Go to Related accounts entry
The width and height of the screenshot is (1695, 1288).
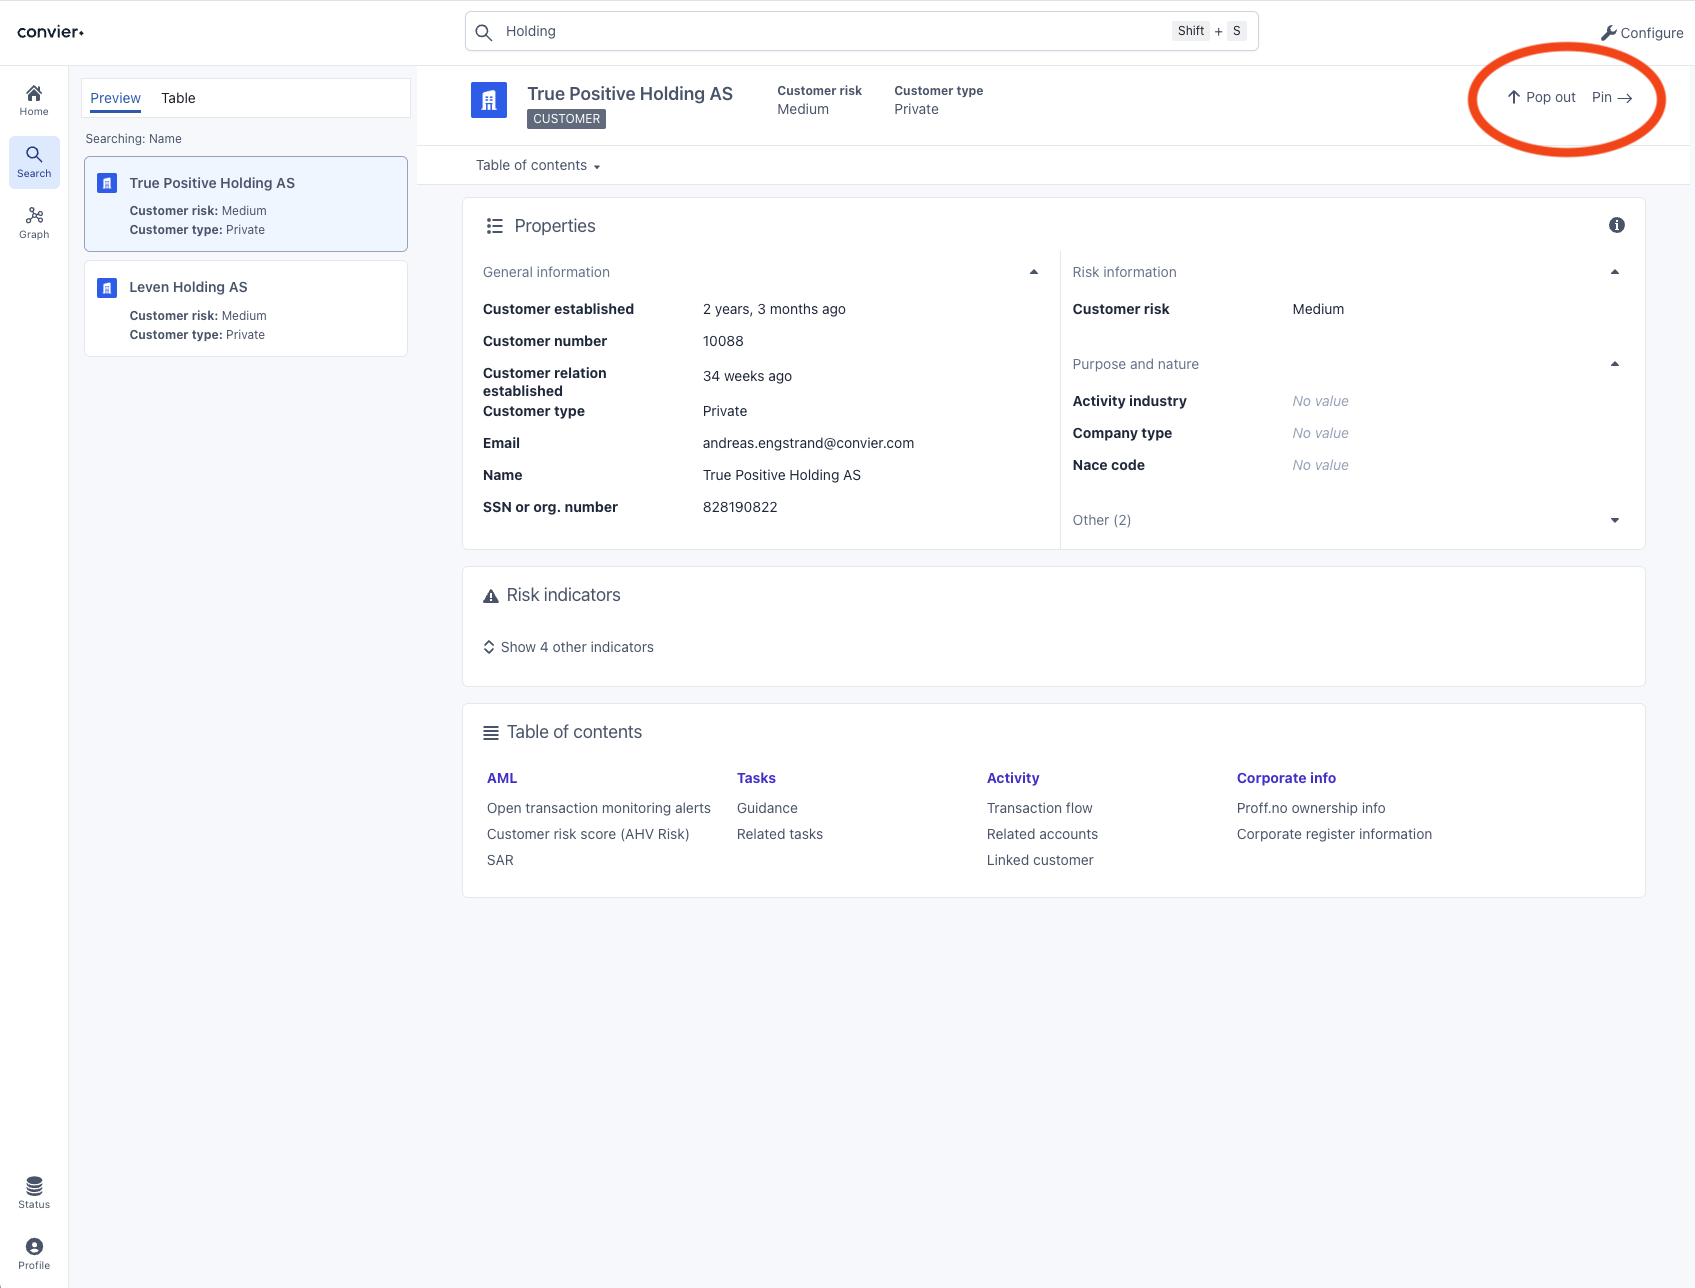[x=1042, y=834]
